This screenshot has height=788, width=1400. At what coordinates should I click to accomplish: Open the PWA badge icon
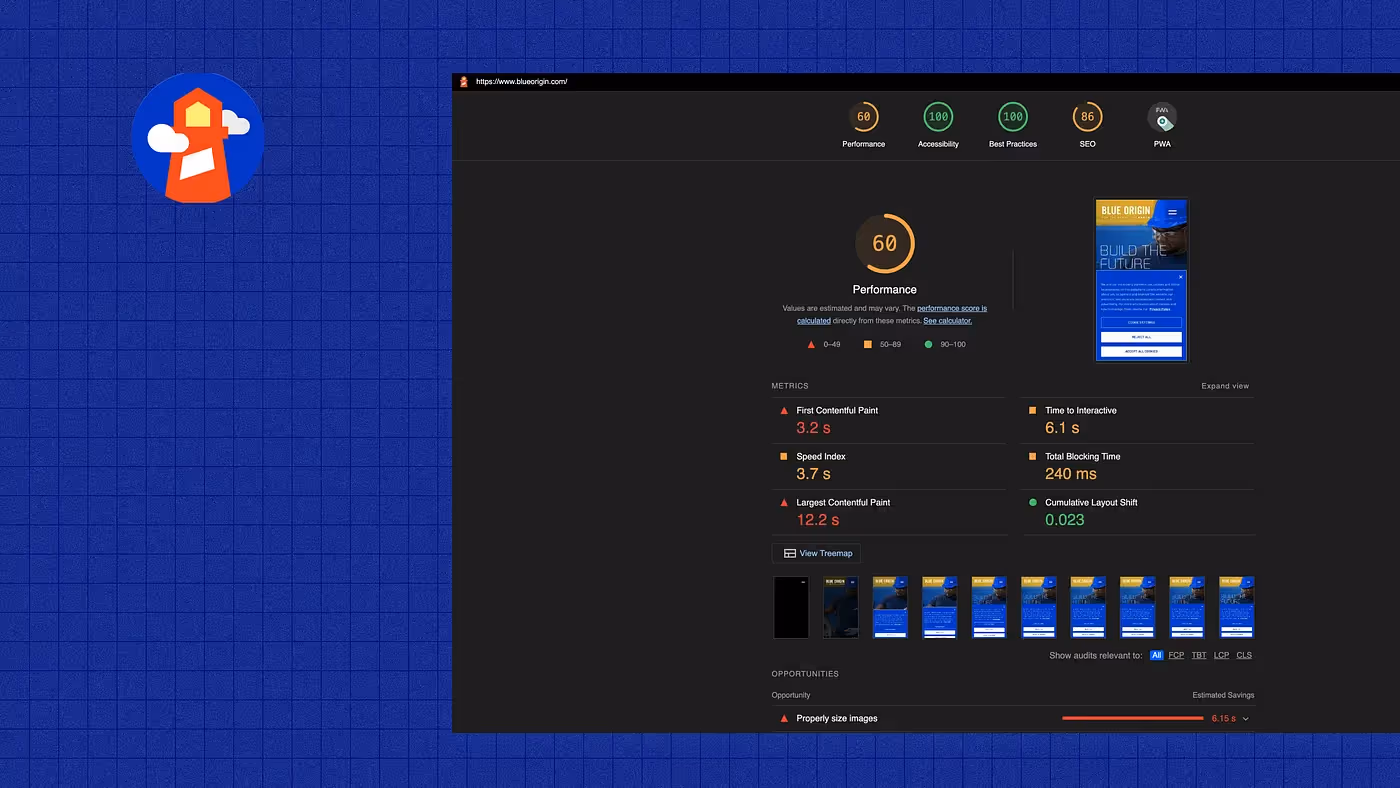(x=1162, y=117)
